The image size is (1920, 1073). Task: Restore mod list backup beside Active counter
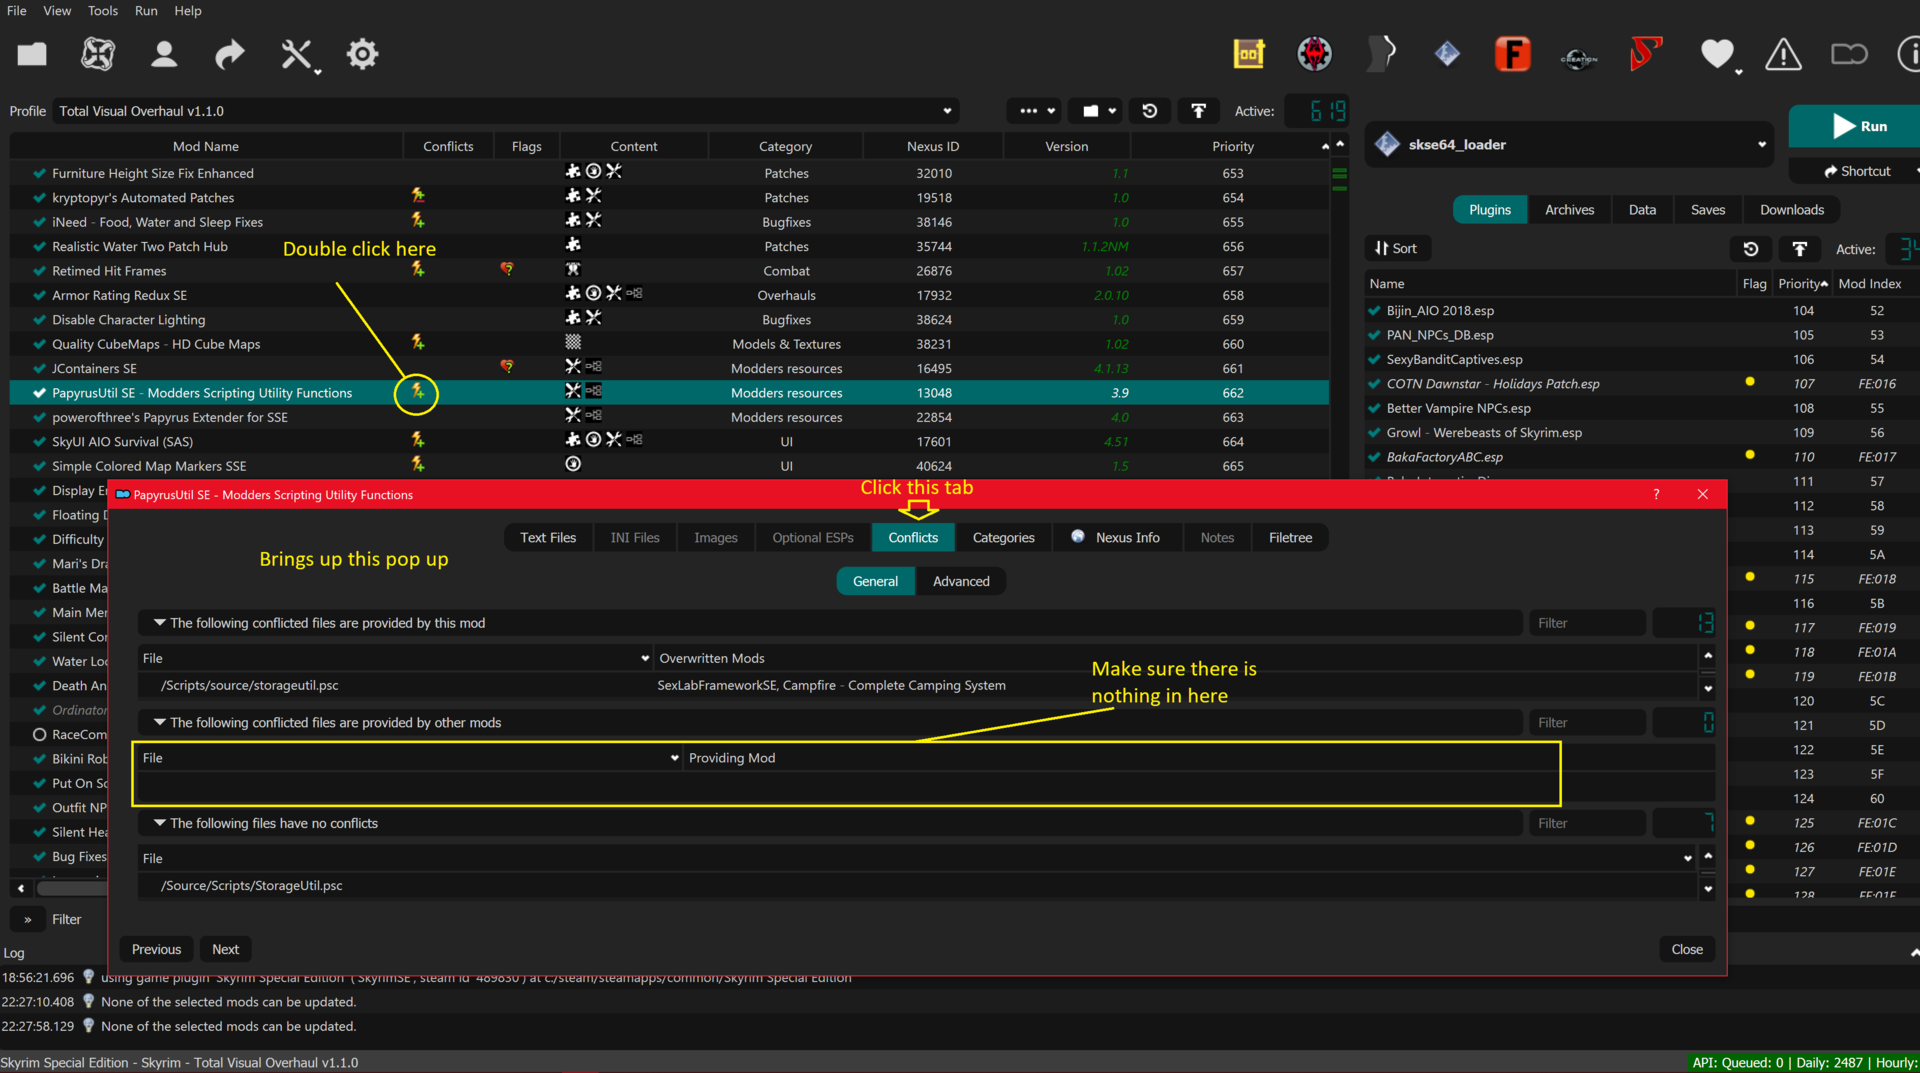point(1150,111)
